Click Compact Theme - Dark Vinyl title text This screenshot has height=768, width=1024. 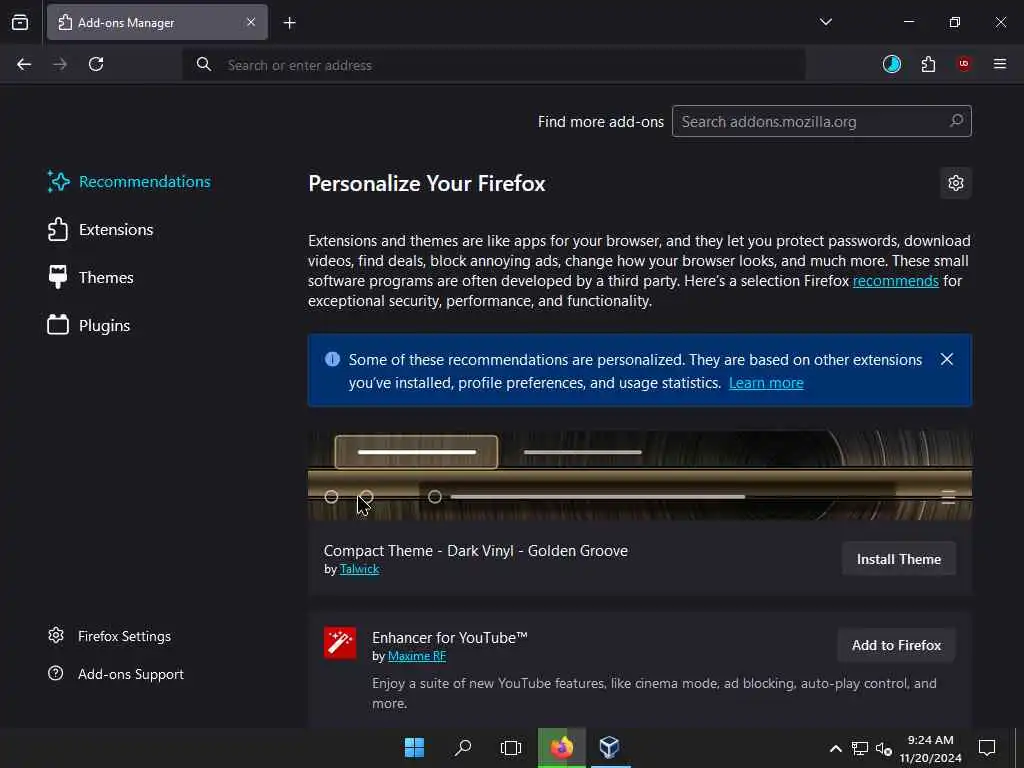point(475,551)
